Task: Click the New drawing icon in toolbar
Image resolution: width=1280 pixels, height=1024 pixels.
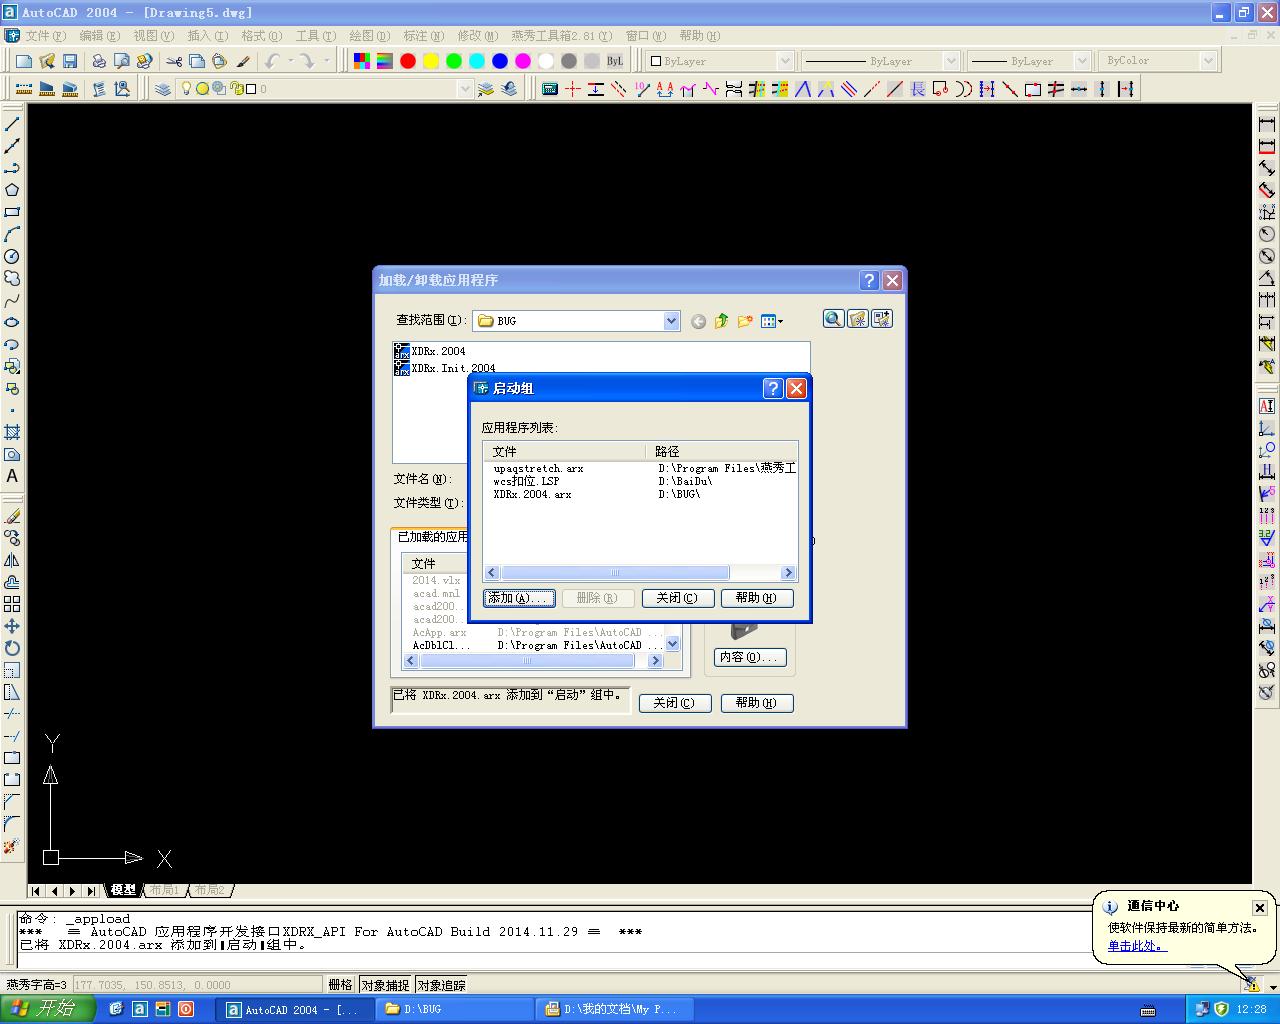Action: (24, 61)
